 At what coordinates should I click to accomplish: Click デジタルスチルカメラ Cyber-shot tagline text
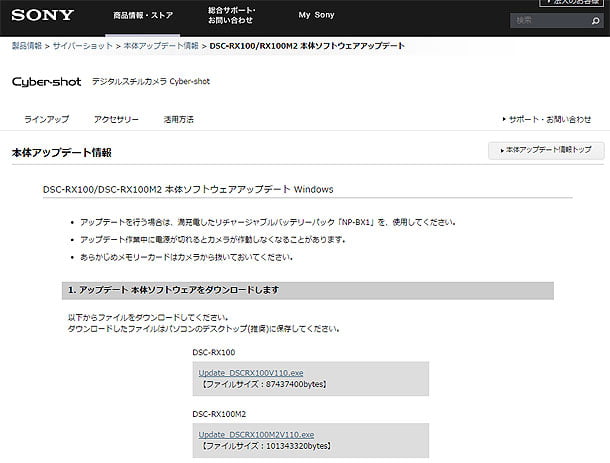pos(151,82)
